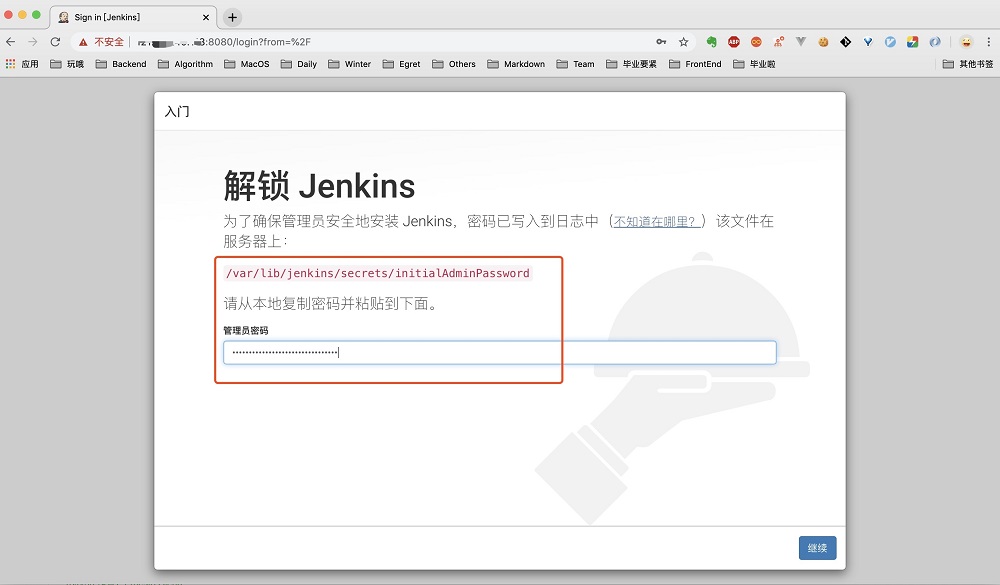This screenshot has height=585, width=1000.
Task: Click the black diamond git extension icon
Action: (846, 42)
